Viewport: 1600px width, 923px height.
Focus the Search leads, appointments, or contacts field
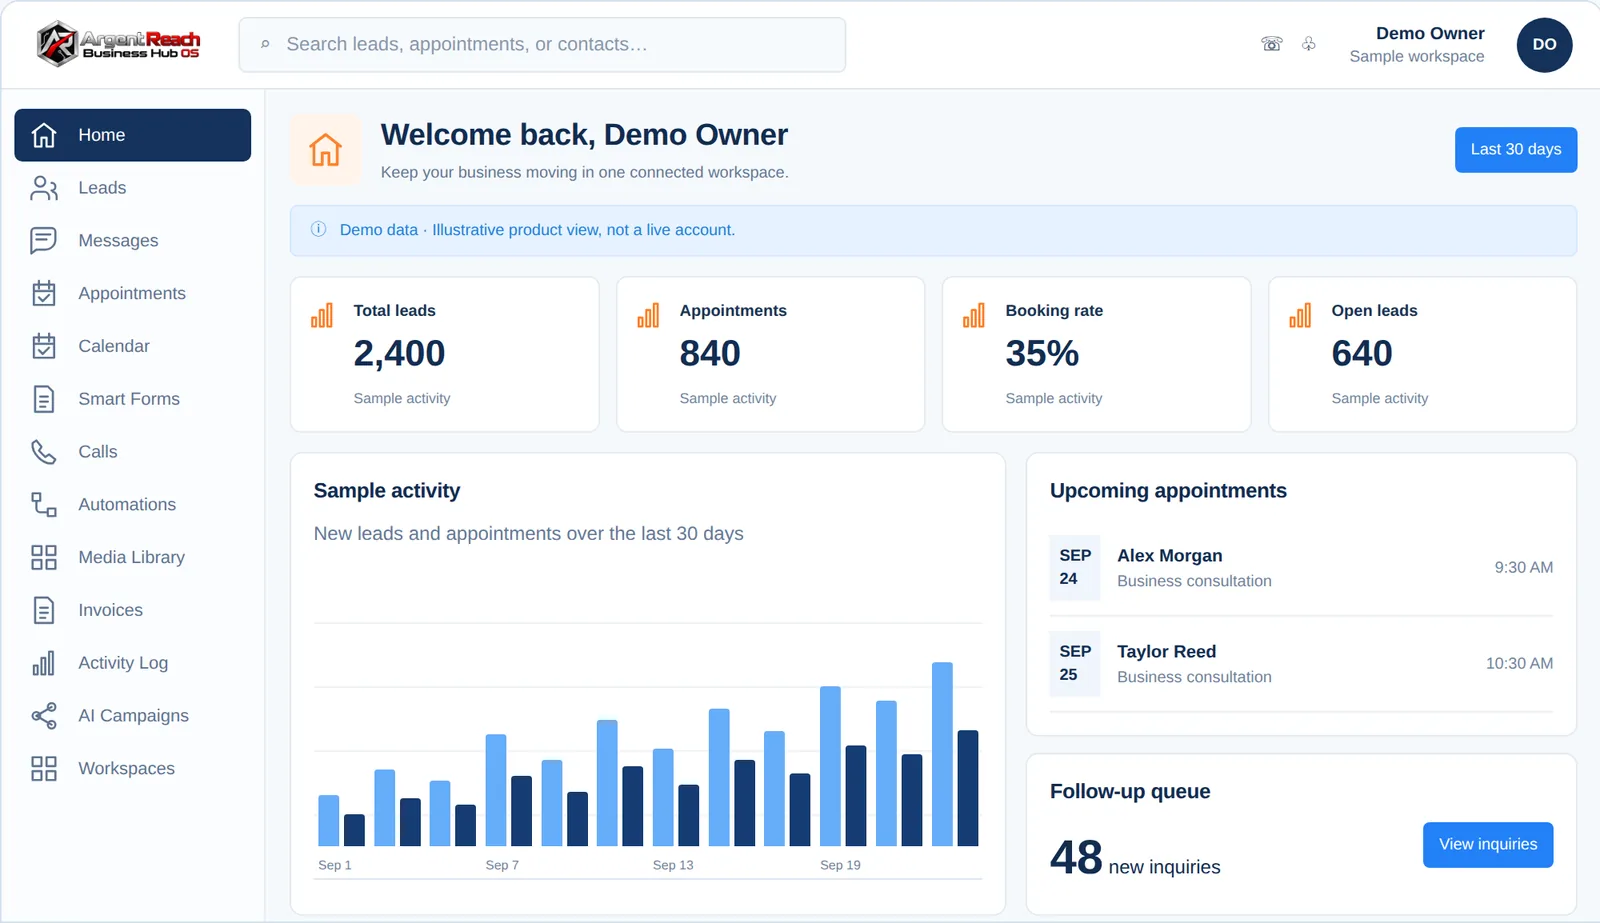tap(542, 45)
